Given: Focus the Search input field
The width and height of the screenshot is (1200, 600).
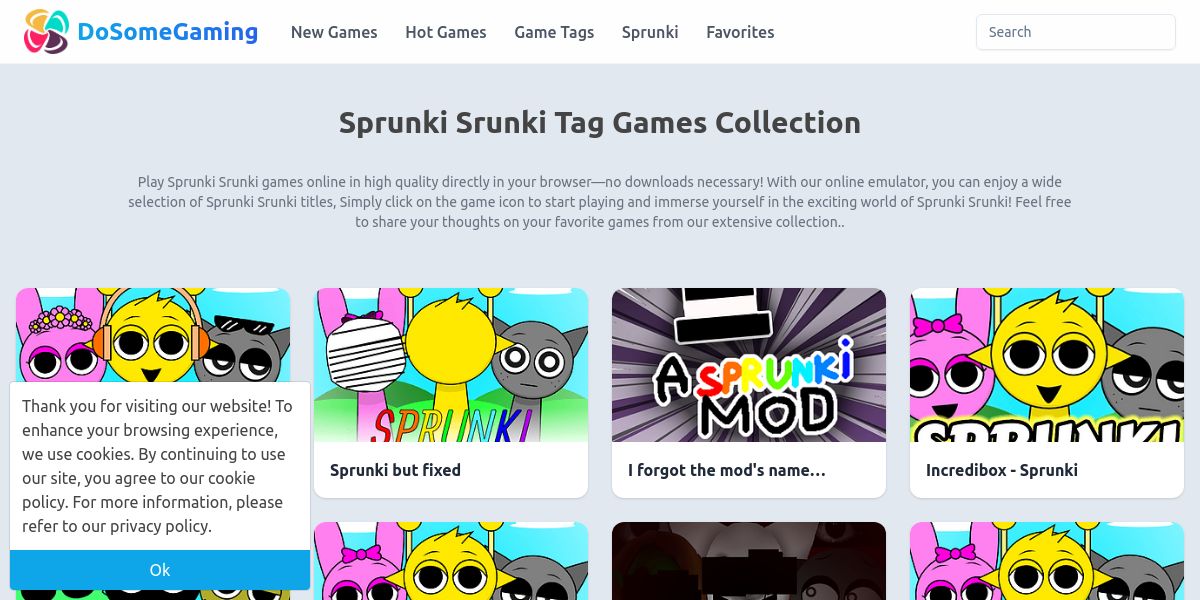Looking at the screenshot, I should [x=1076, y=32].
